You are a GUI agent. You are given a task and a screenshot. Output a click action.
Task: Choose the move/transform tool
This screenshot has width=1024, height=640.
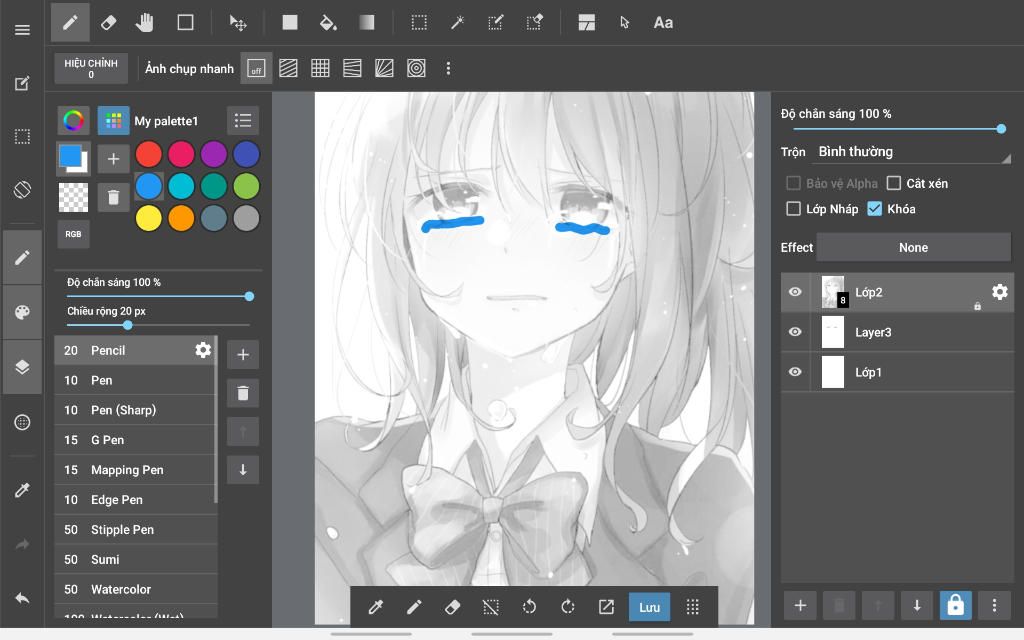(238, 23)
